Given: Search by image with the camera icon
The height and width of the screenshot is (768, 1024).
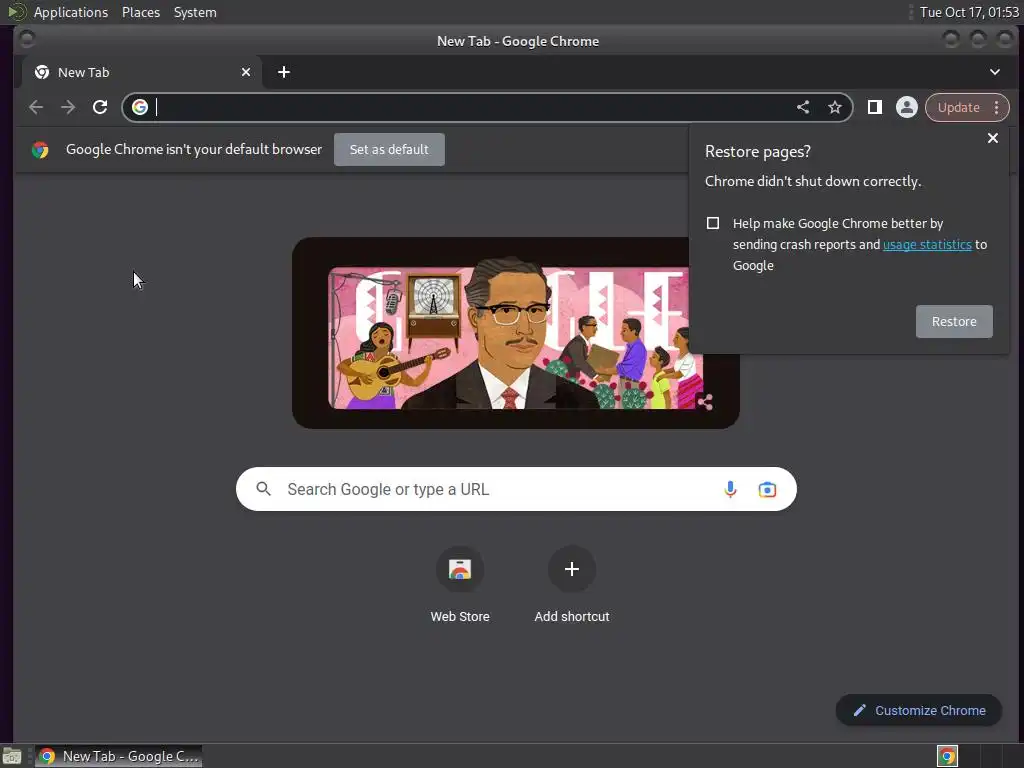Looking at the screenshot, I should pos(767,489).
